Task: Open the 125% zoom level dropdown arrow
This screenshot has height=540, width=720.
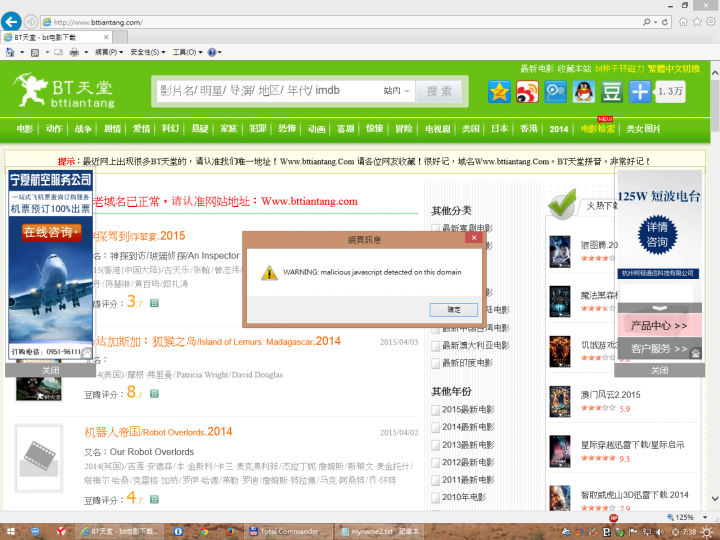Action: tap(705, 518)
